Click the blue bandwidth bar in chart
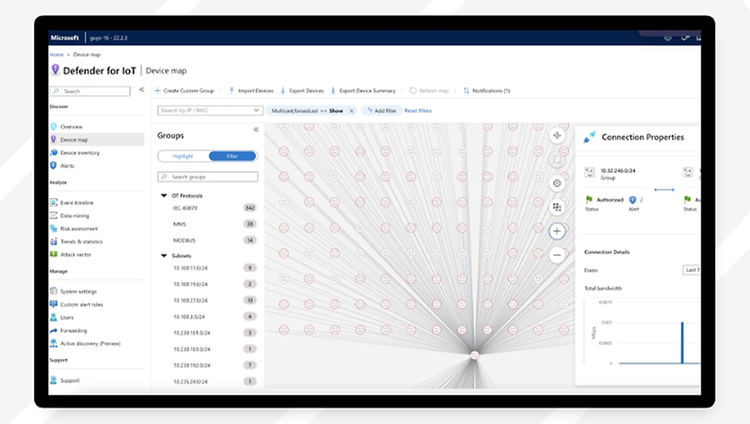Viewport: 750px width, 424px height. 682,343
